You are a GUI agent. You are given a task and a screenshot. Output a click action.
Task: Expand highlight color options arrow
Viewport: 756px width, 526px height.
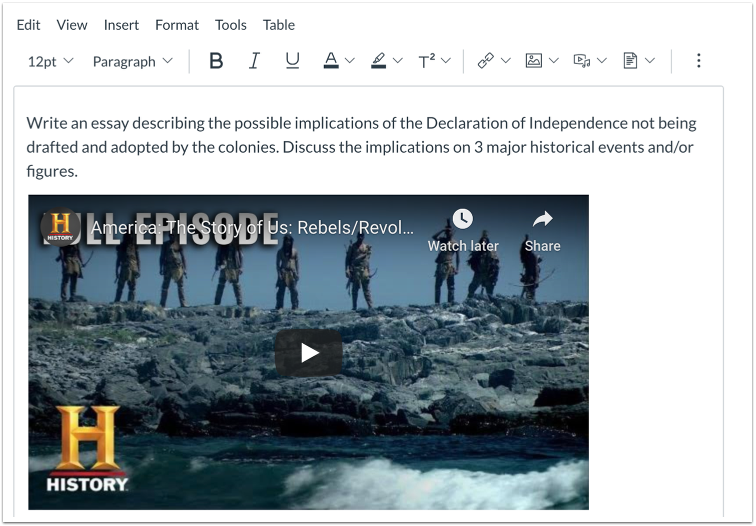pos(398,61)
